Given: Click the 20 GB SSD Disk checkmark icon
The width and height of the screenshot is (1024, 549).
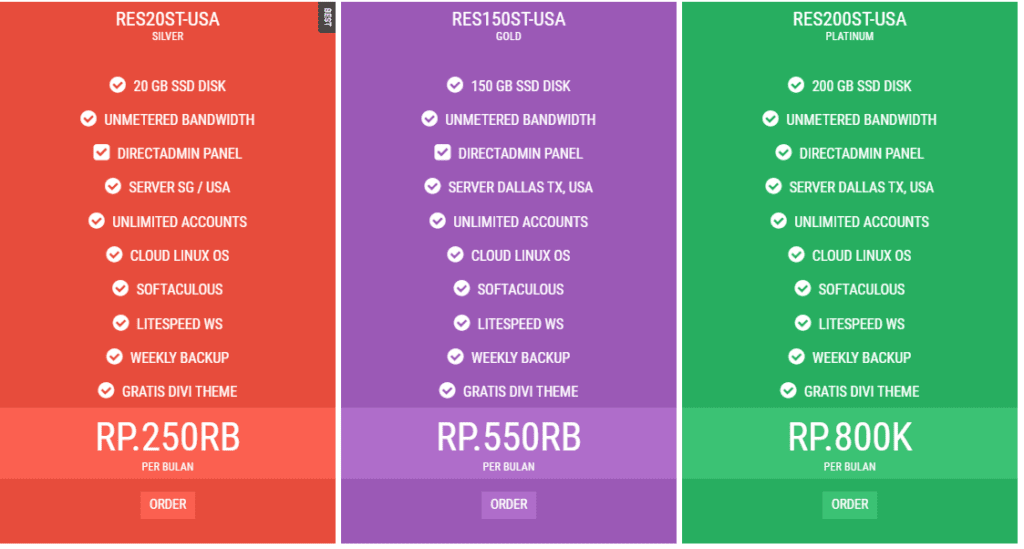Looking at the screenshot, I should [x=118, y=85].
